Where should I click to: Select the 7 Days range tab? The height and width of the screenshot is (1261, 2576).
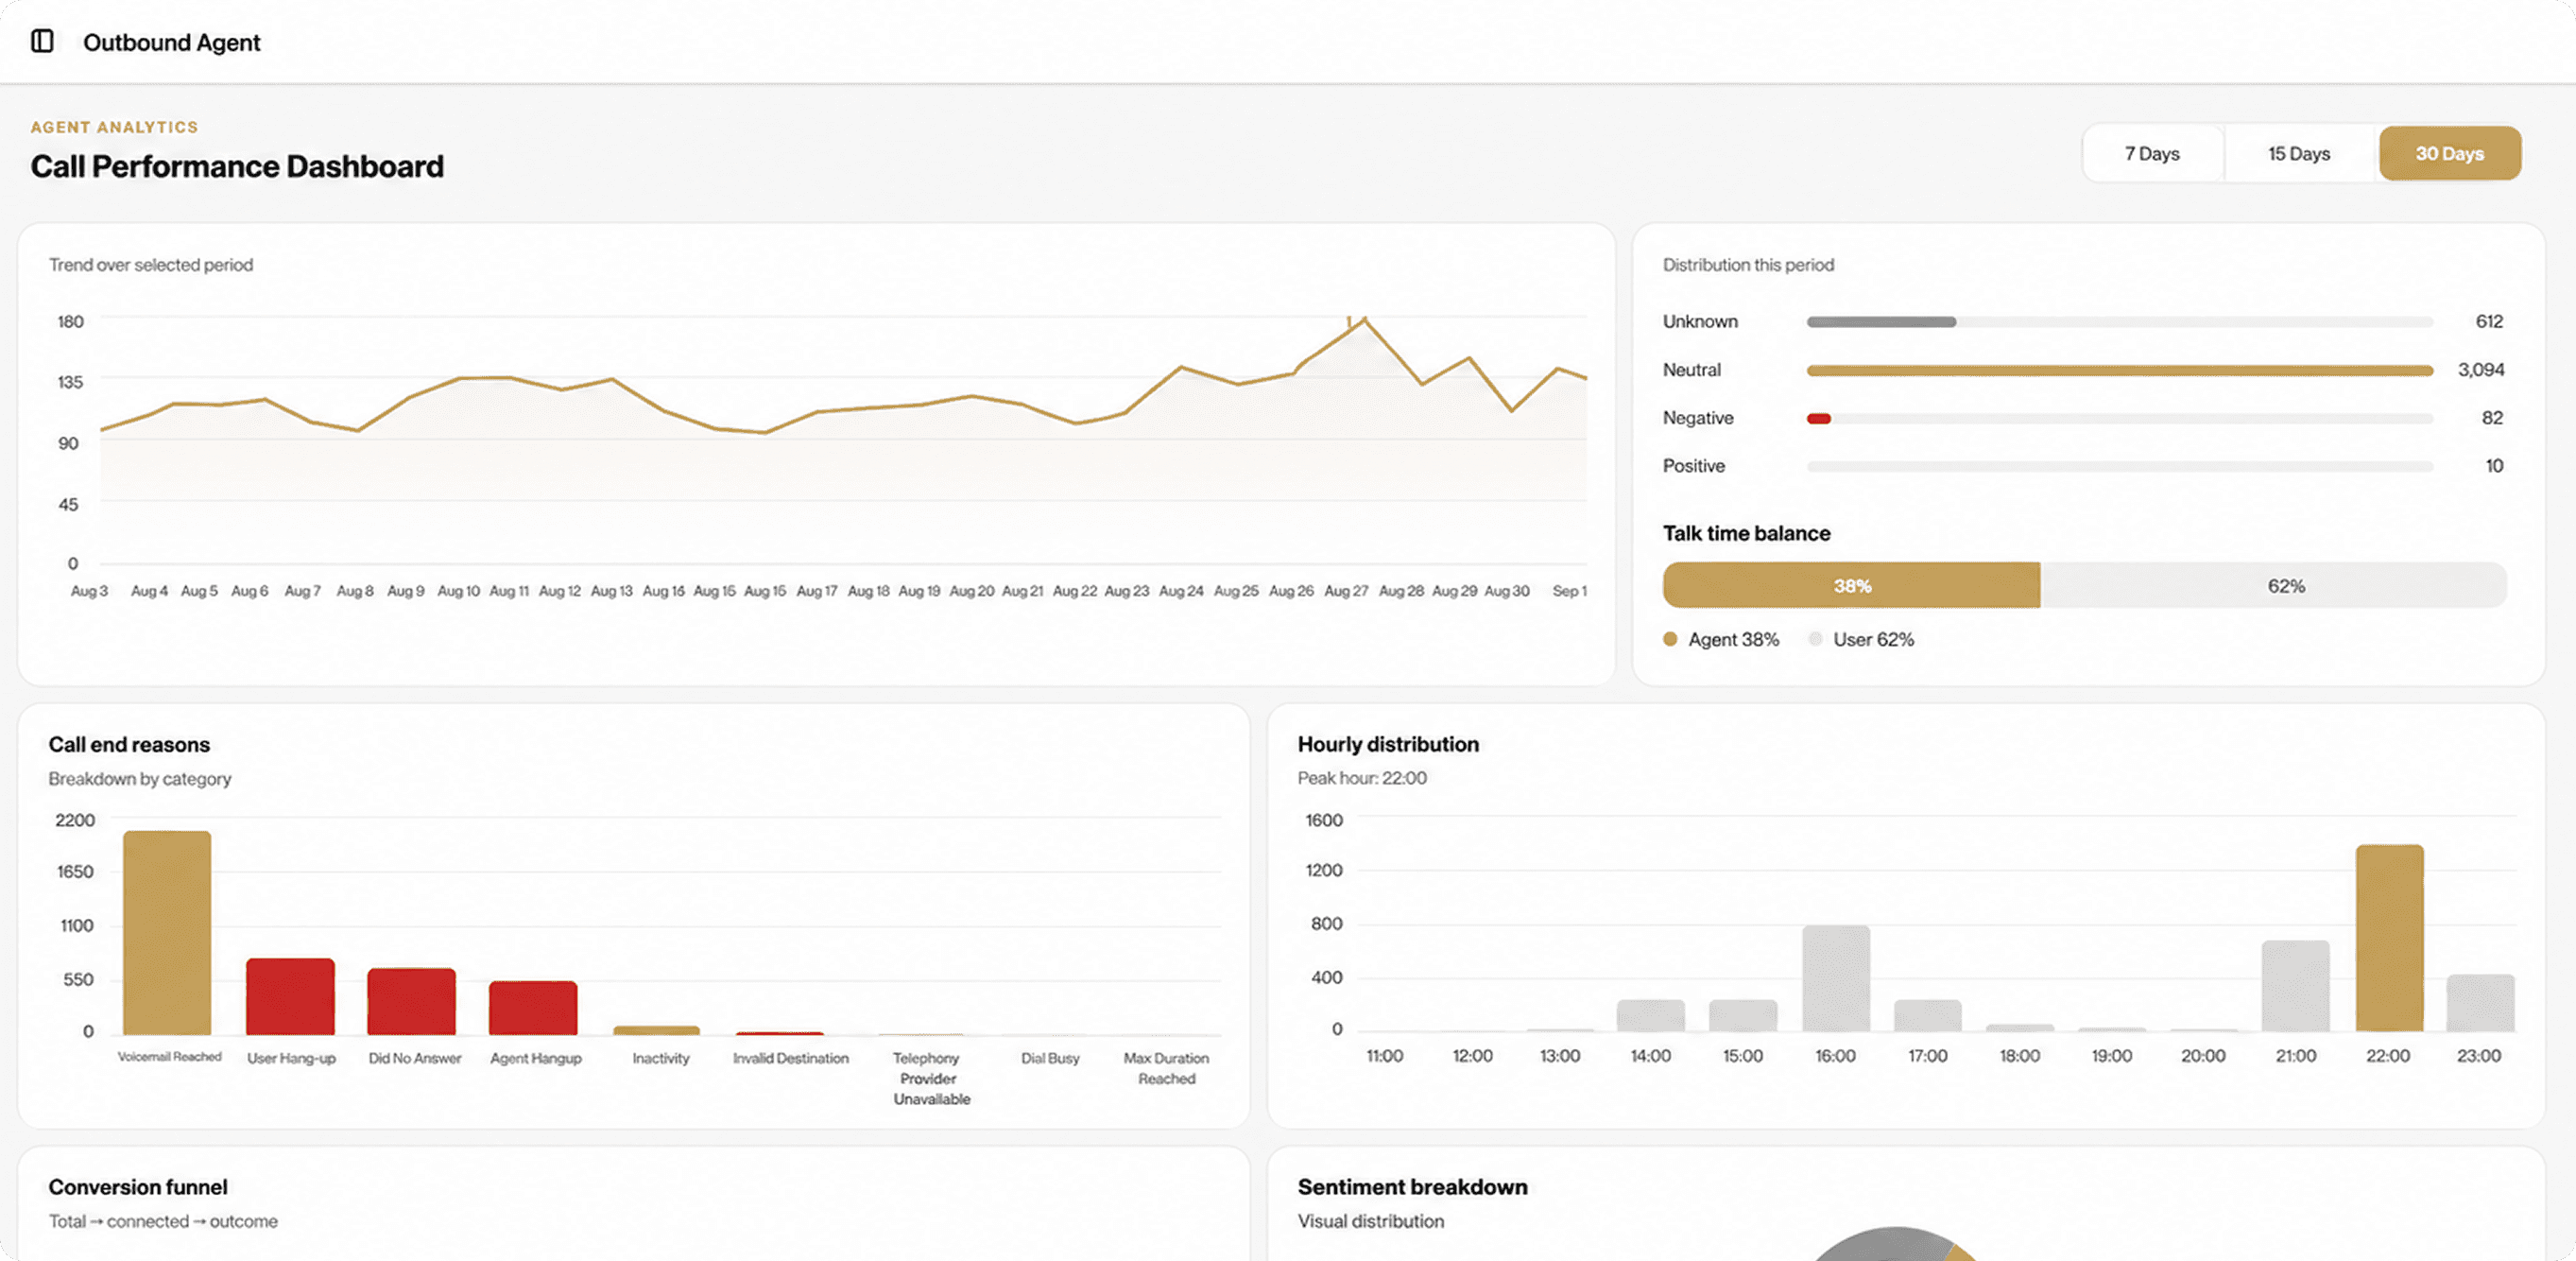(x=2152, y=154)
